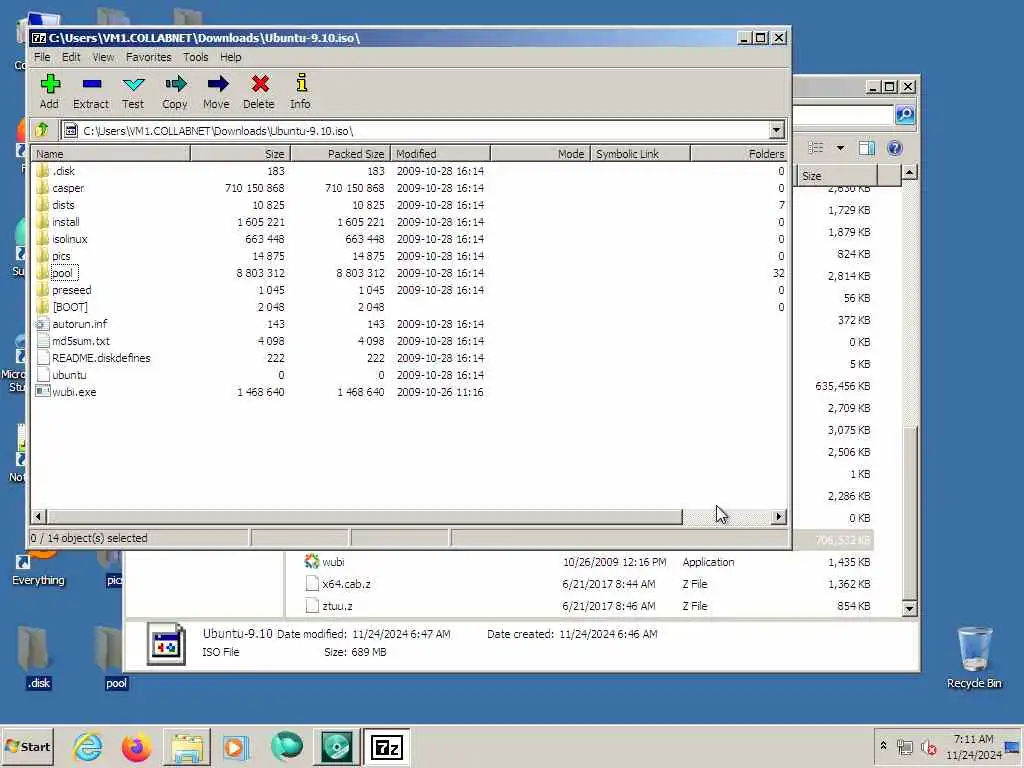Select the isolinux folder icon
The width and height of the screenshot is (1024, 768).
(42, 239)
